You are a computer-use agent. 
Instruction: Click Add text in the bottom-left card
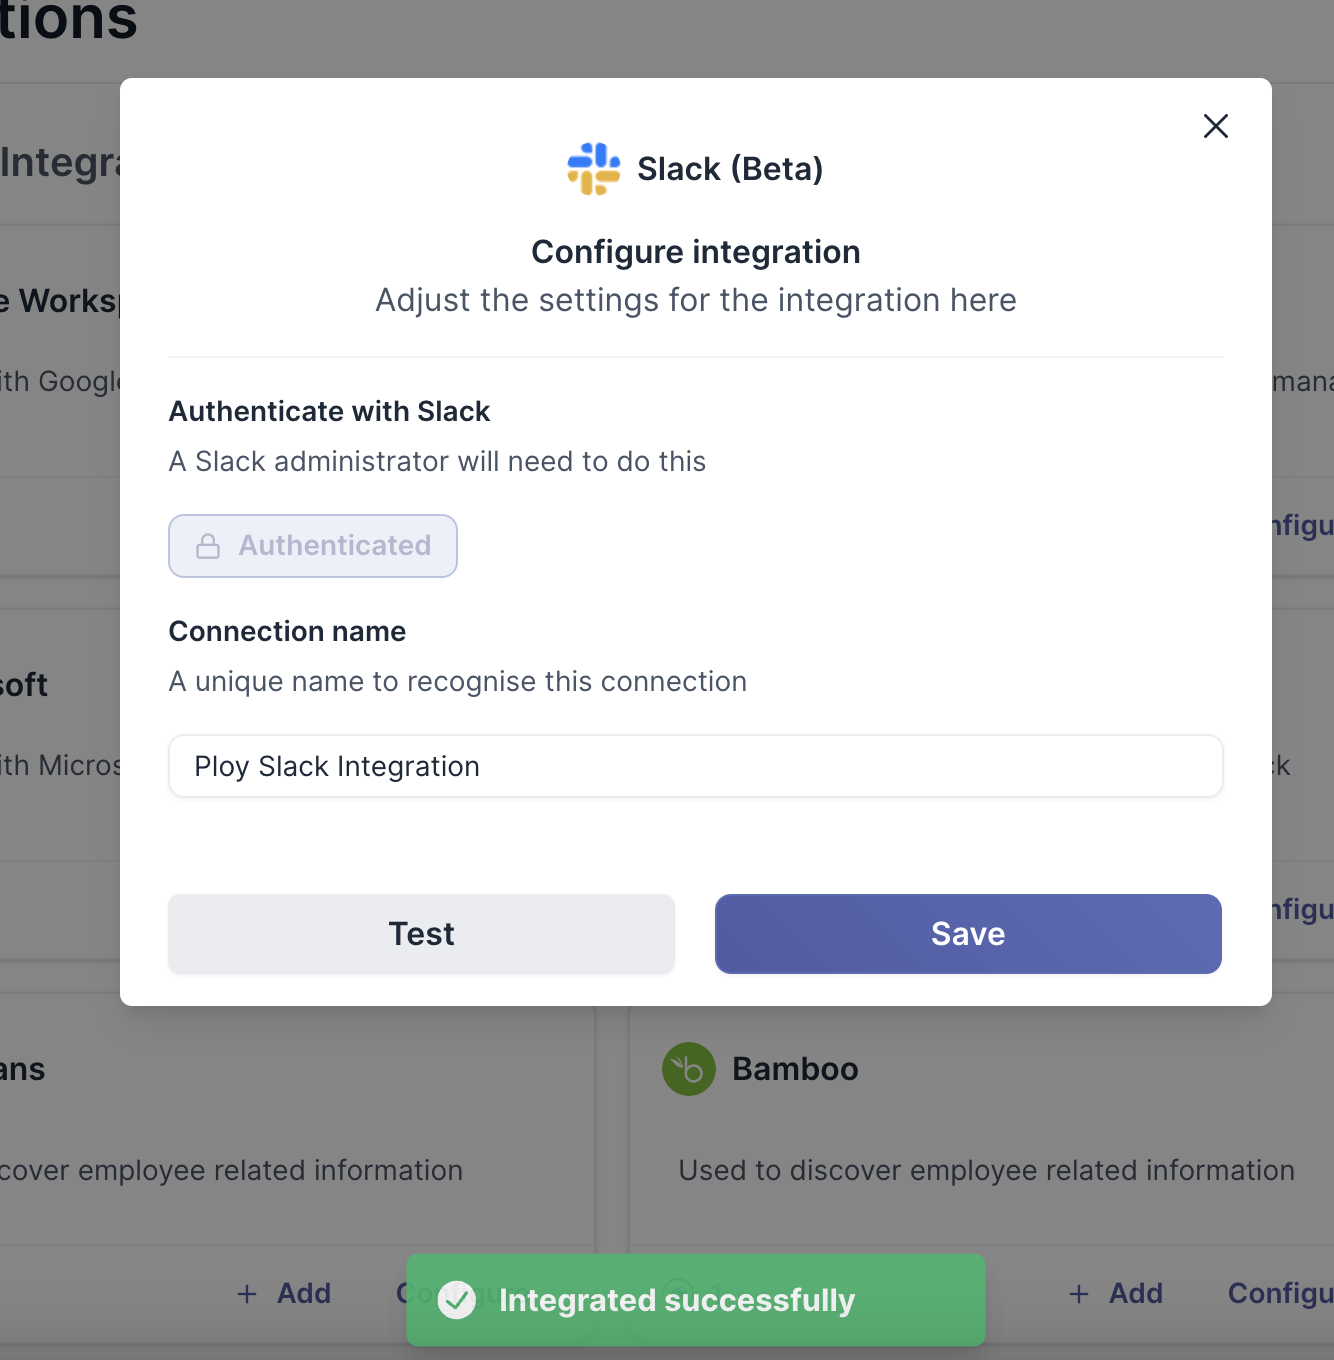click(304, 1294)
